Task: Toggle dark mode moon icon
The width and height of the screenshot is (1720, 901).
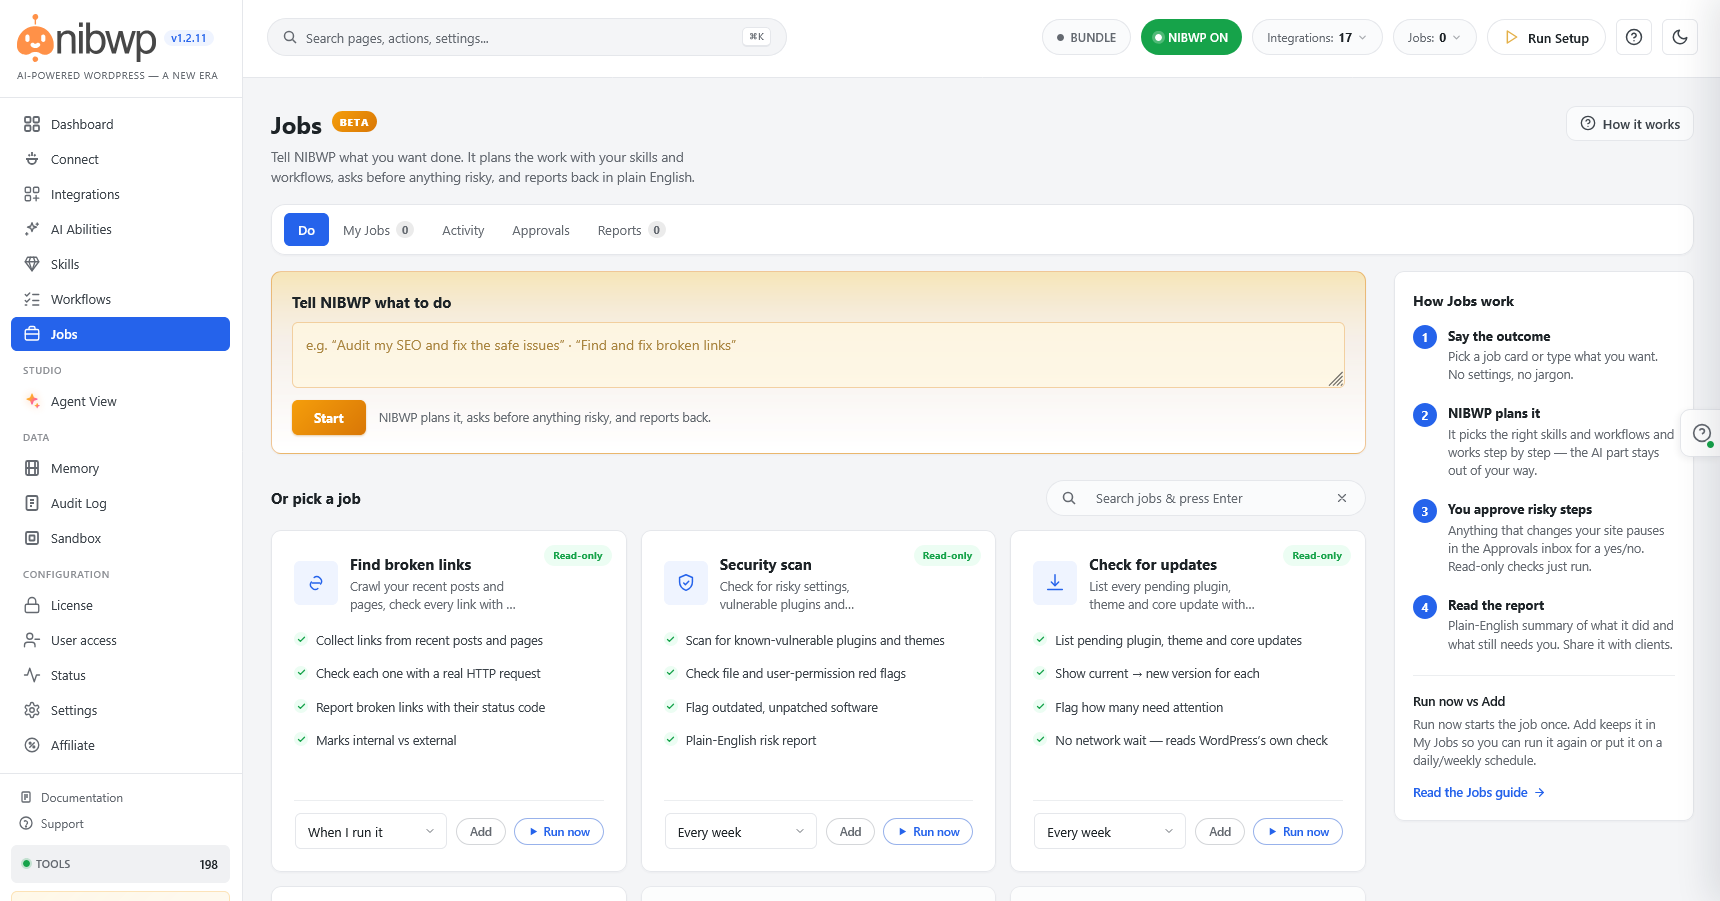Action: [1680, 37]
